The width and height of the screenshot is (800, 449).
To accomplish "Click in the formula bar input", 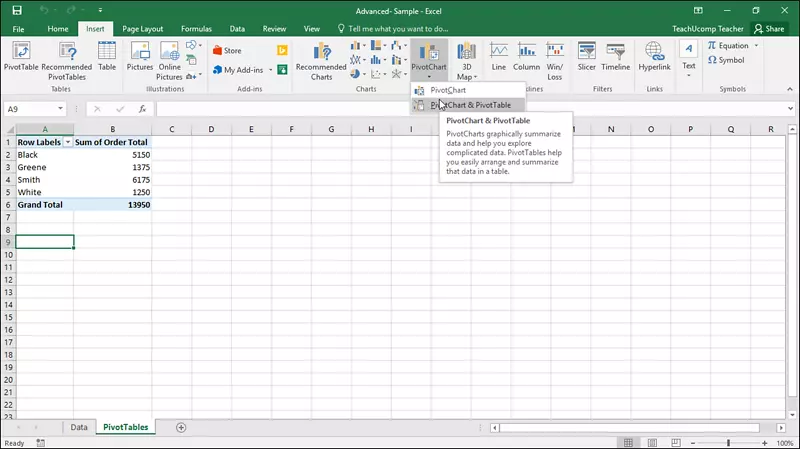I will (x=469, y=109).
